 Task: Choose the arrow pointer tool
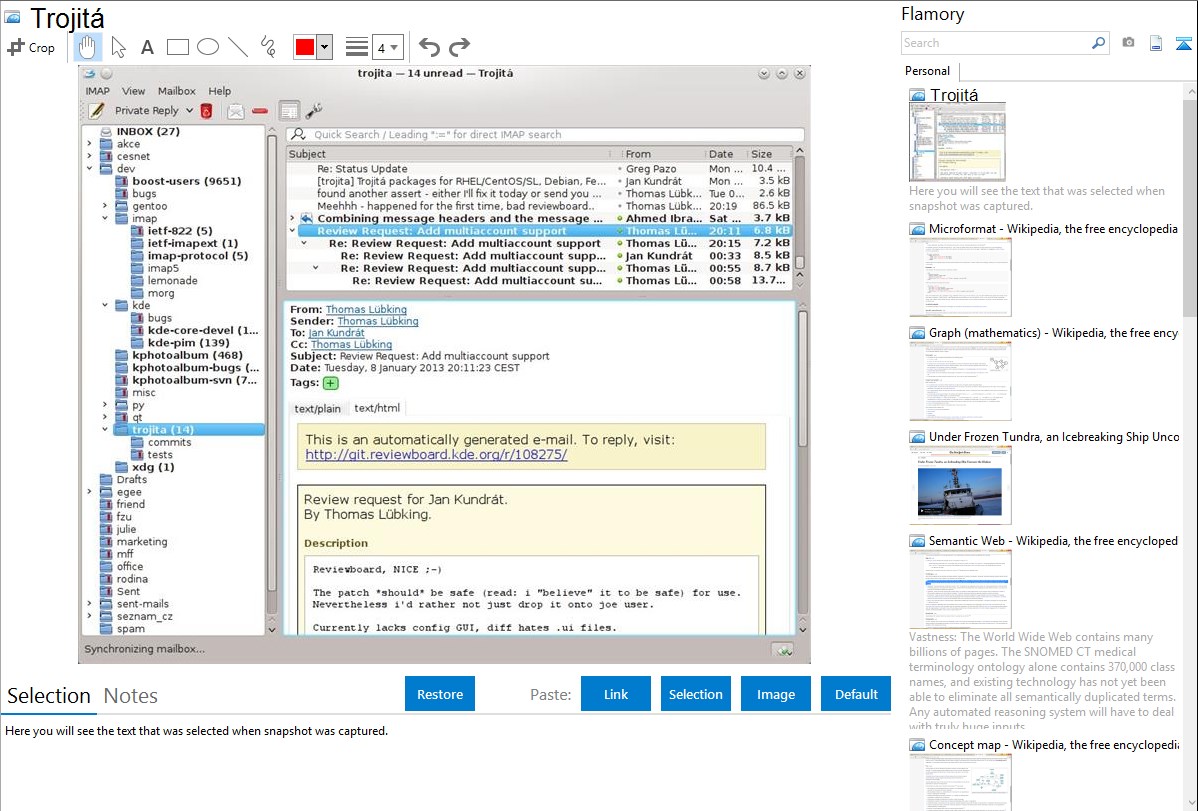pyautogui.click(x=118, y=47)
